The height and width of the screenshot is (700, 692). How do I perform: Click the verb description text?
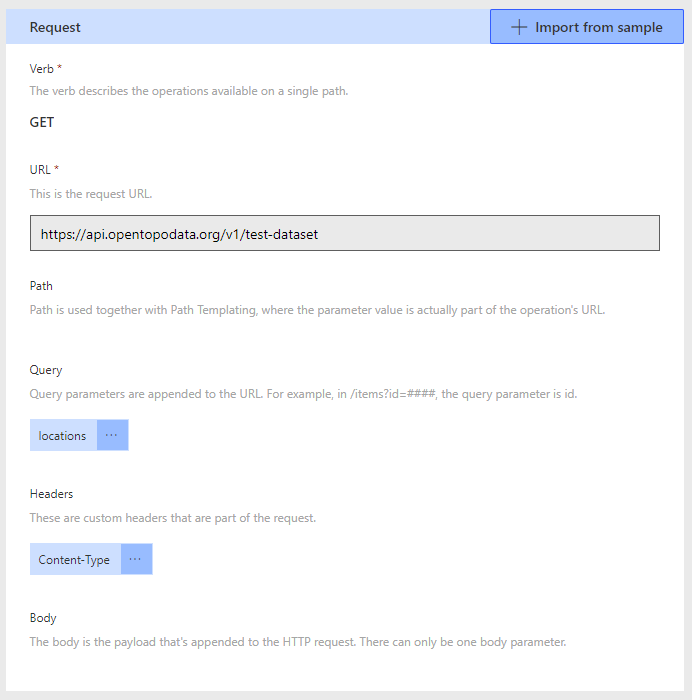189,91
